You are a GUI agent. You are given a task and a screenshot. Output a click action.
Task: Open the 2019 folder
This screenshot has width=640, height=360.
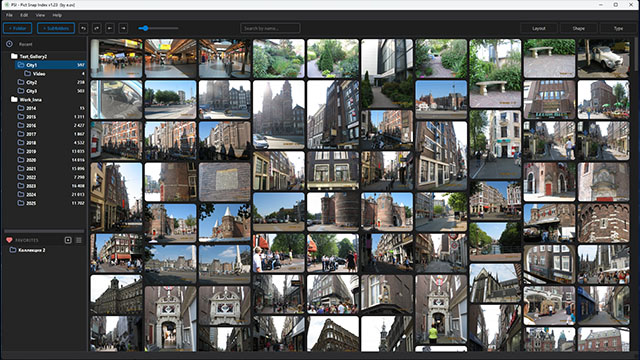click(x=51, y=151)
